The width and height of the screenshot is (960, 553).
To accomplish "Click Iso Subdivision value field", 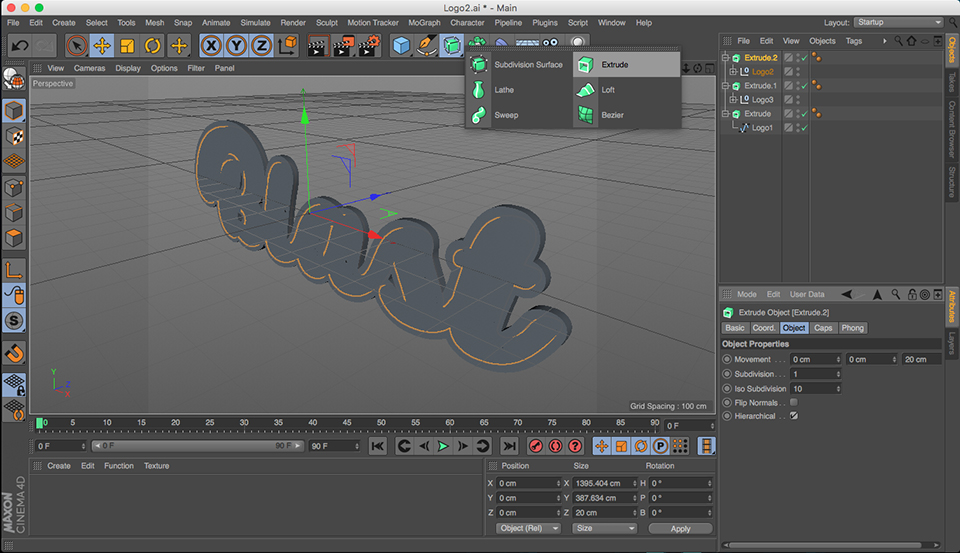I will tap(815, 389).
